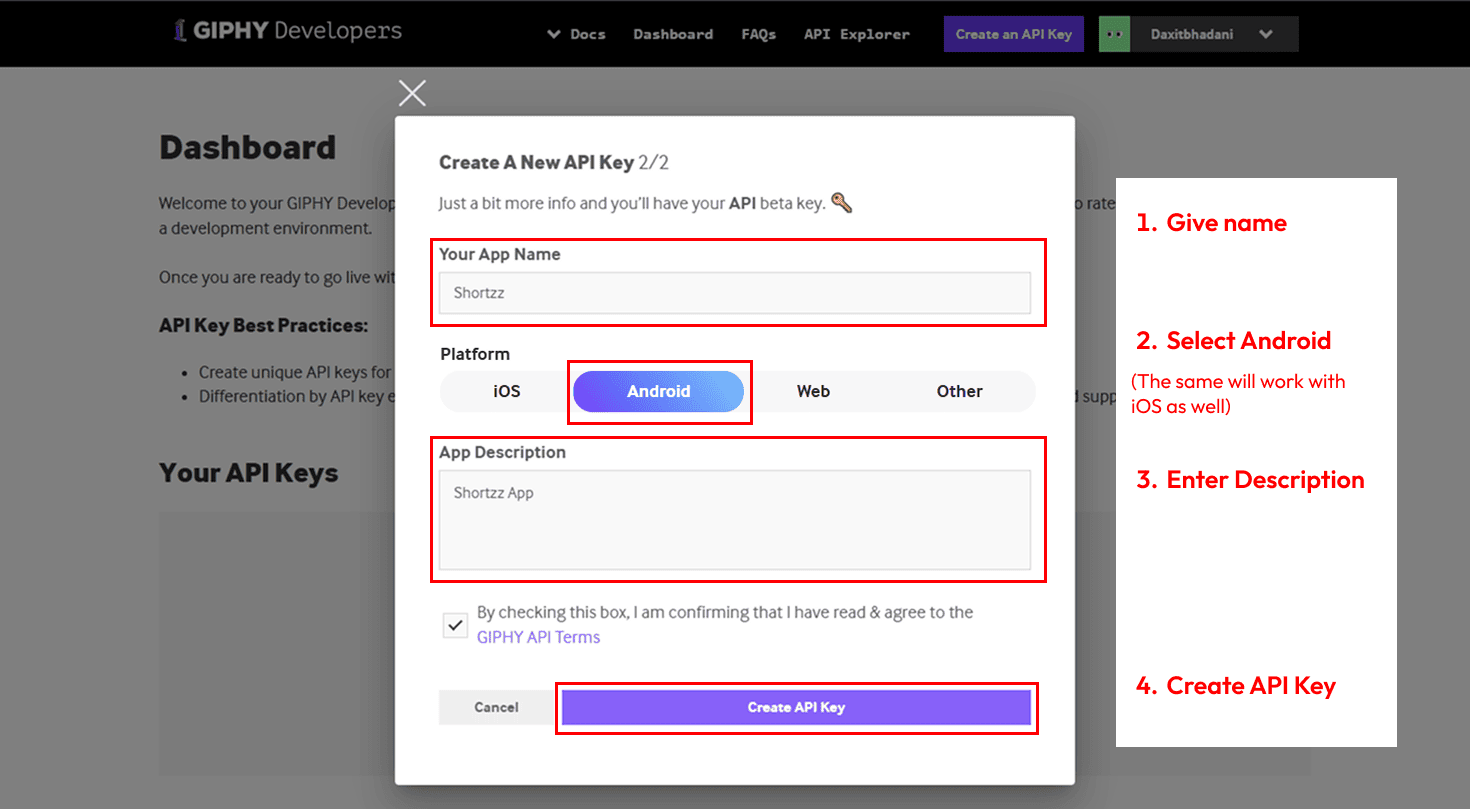Choose the Other platform option
The image size is (1470, 809).
(959, 391)
